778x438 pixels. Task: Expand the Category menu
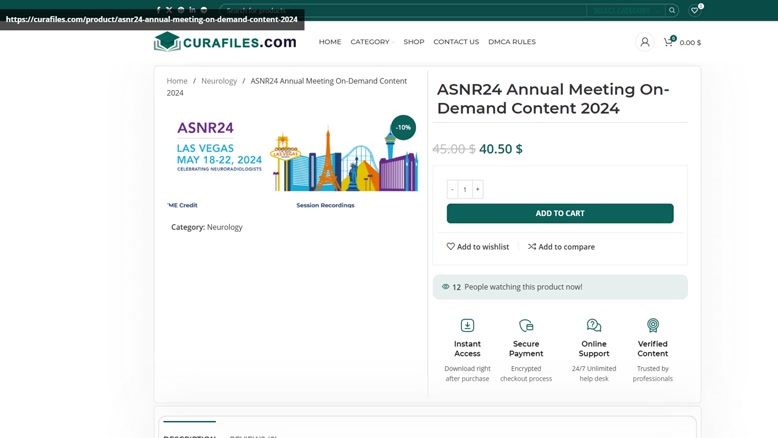click(372, 42)
